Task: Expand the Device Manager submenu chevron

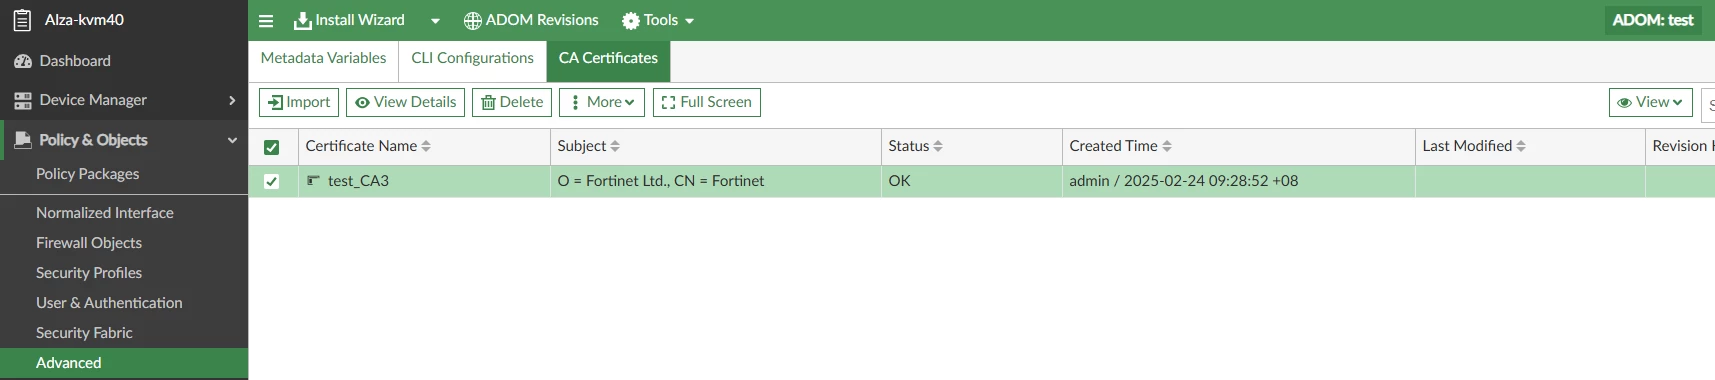Action: (x=232, y=100)
